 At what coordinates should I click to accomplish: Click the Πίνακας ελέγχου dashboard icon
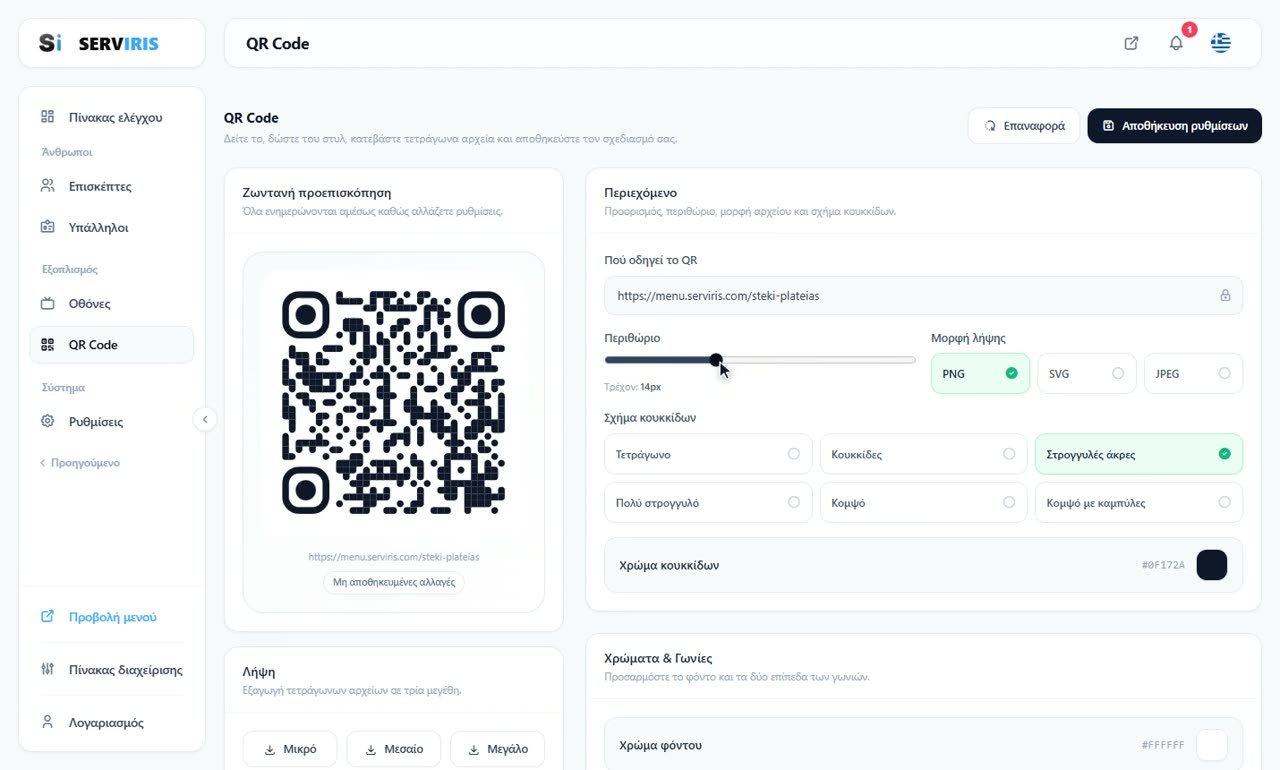pyautogui.click(x=47, y=117)
